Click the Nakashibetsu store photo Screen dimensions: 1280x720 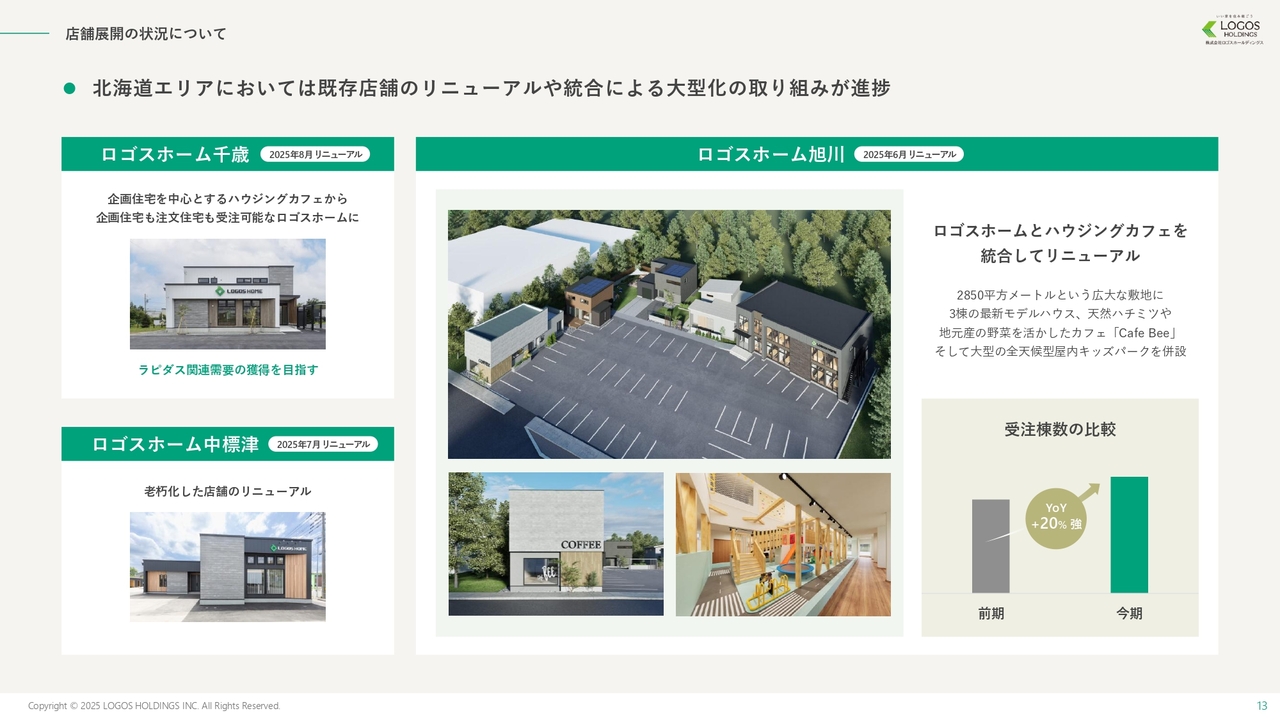point(227,566)
